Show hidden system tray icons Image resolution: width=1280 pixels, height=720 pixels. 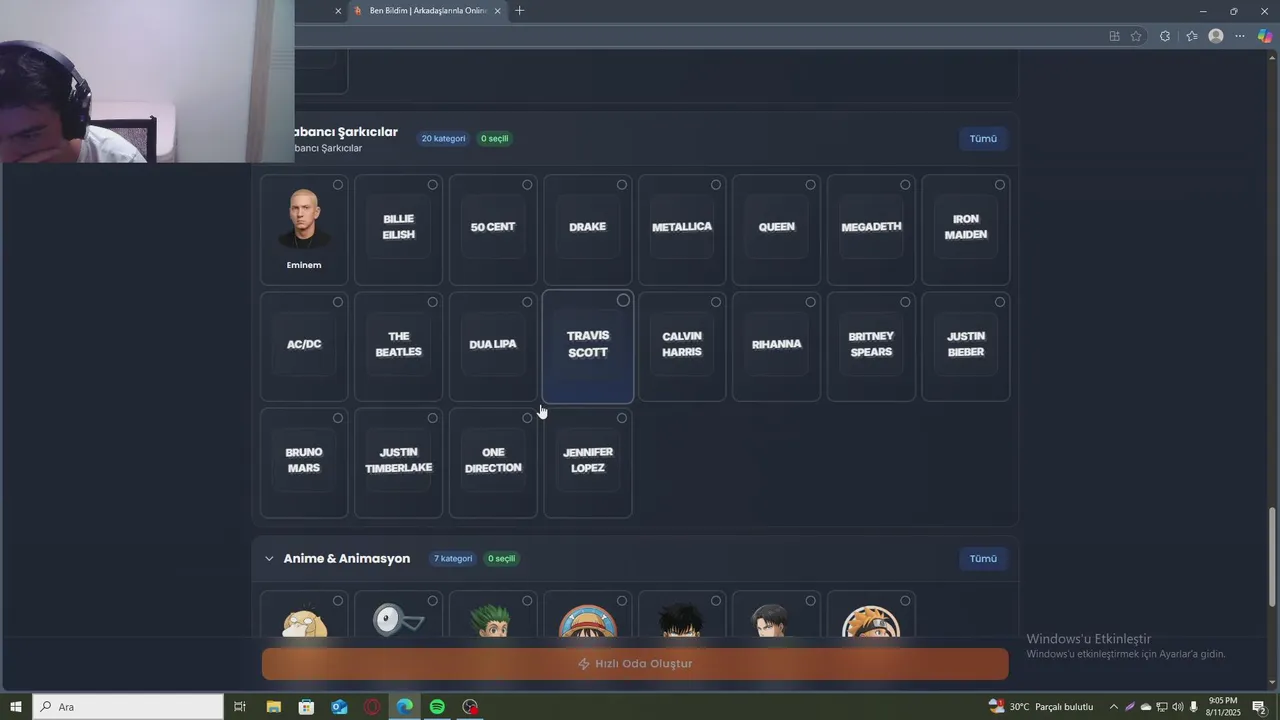pyautogui.click(x=1114, y=707)
